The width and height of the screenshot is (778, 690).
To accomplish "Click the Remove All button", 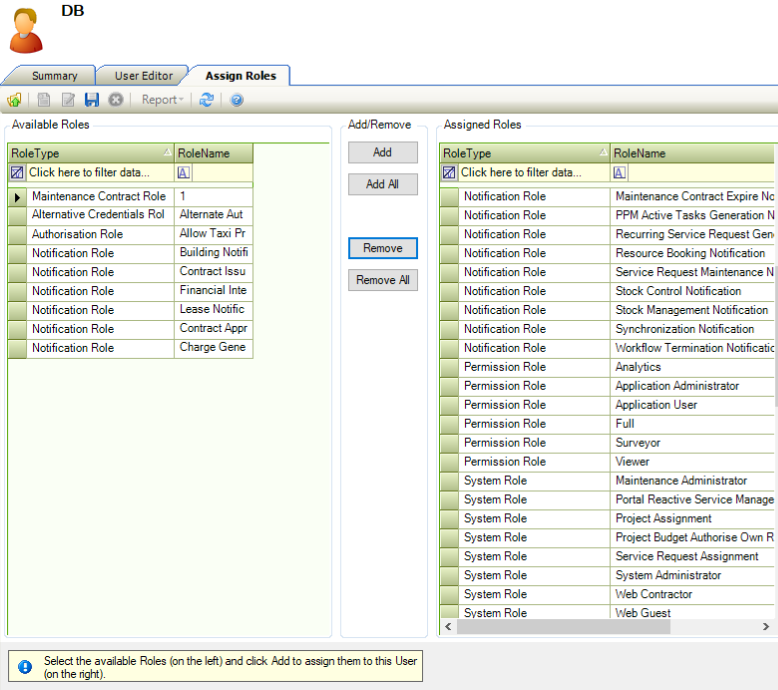I will tap(382, 281).
